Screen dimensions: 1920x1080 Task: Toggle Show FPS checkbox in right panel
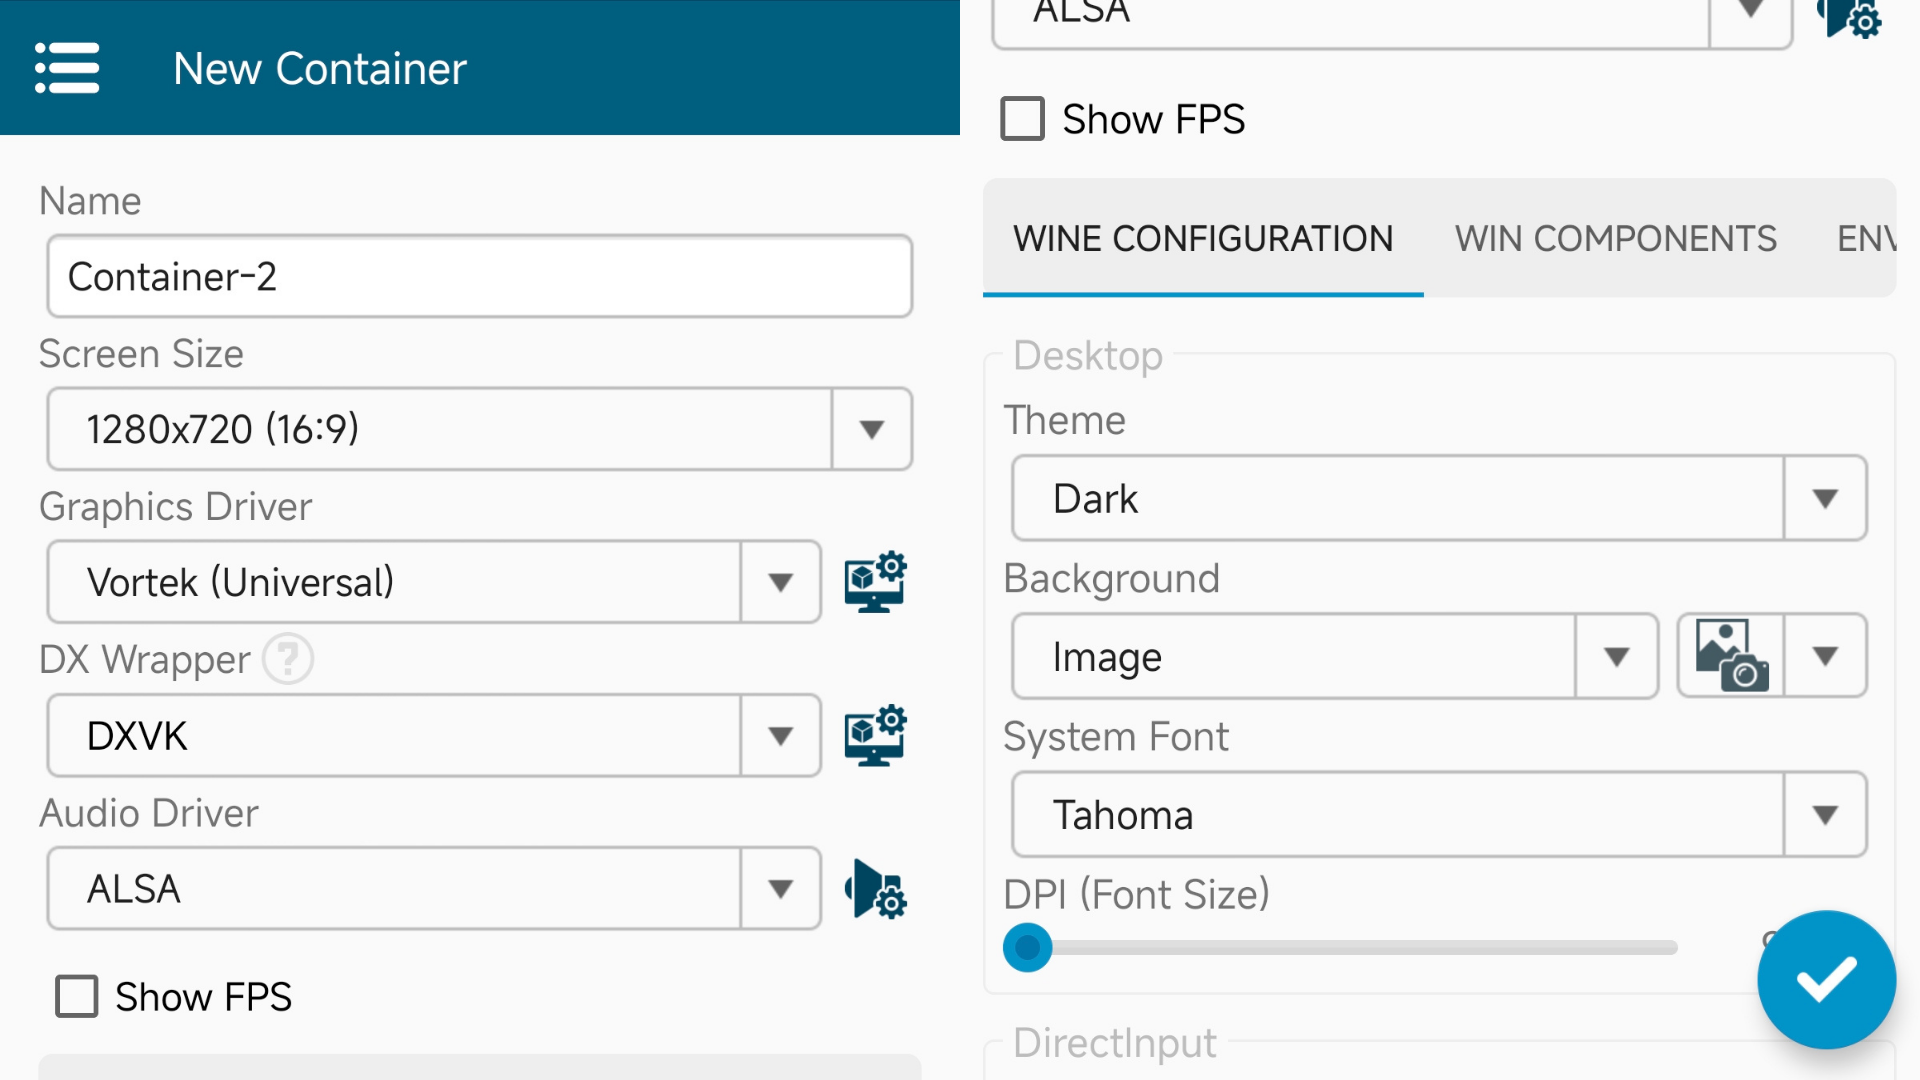1023,119
